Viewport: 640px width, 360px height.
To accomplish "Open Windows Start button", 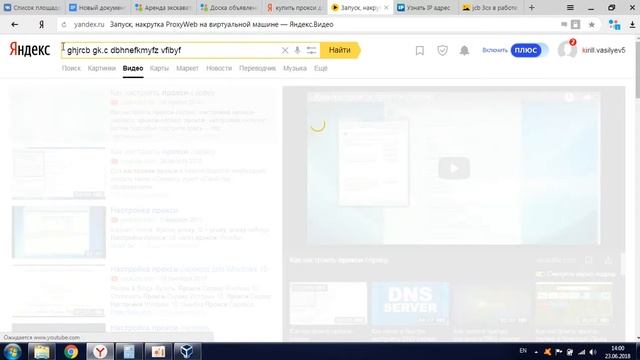I will tap(12, 351).
